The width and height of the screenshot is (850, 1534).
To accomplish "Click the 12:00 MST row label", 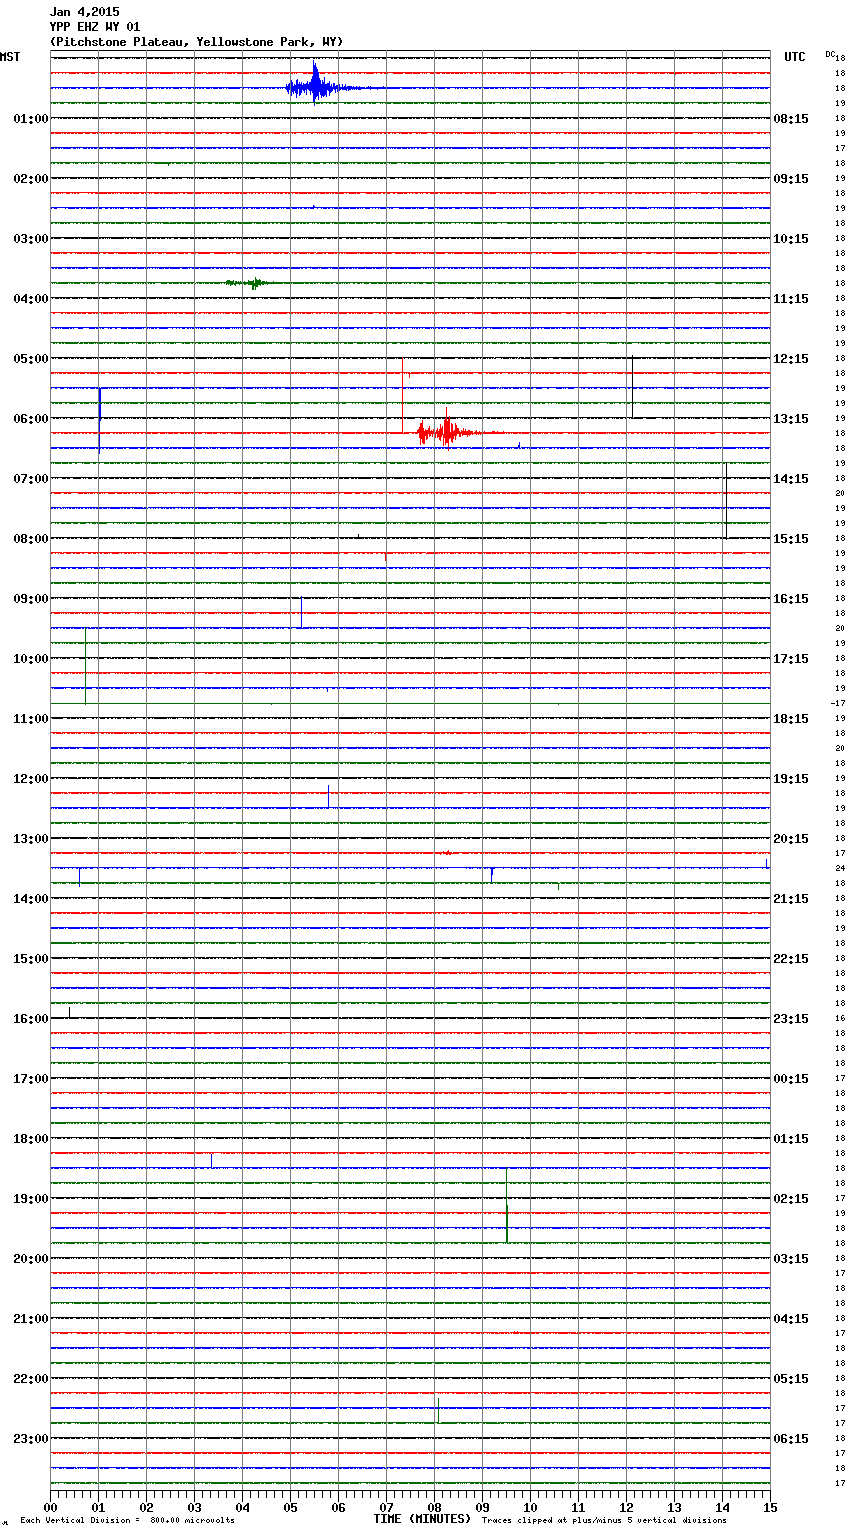I will (30, 779).
